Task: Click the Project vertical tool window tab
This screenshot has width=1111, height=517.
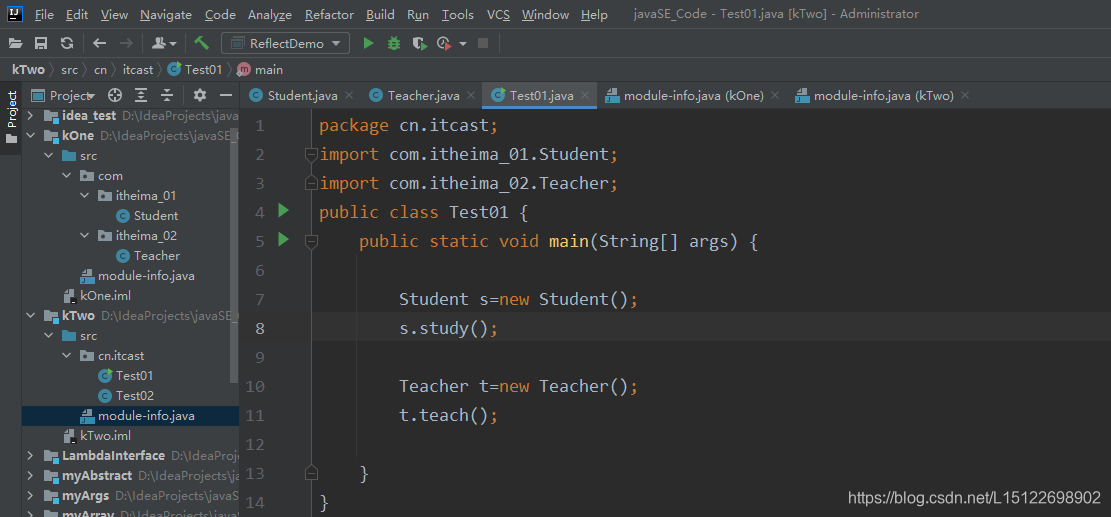Action: [x=11, y=117]
